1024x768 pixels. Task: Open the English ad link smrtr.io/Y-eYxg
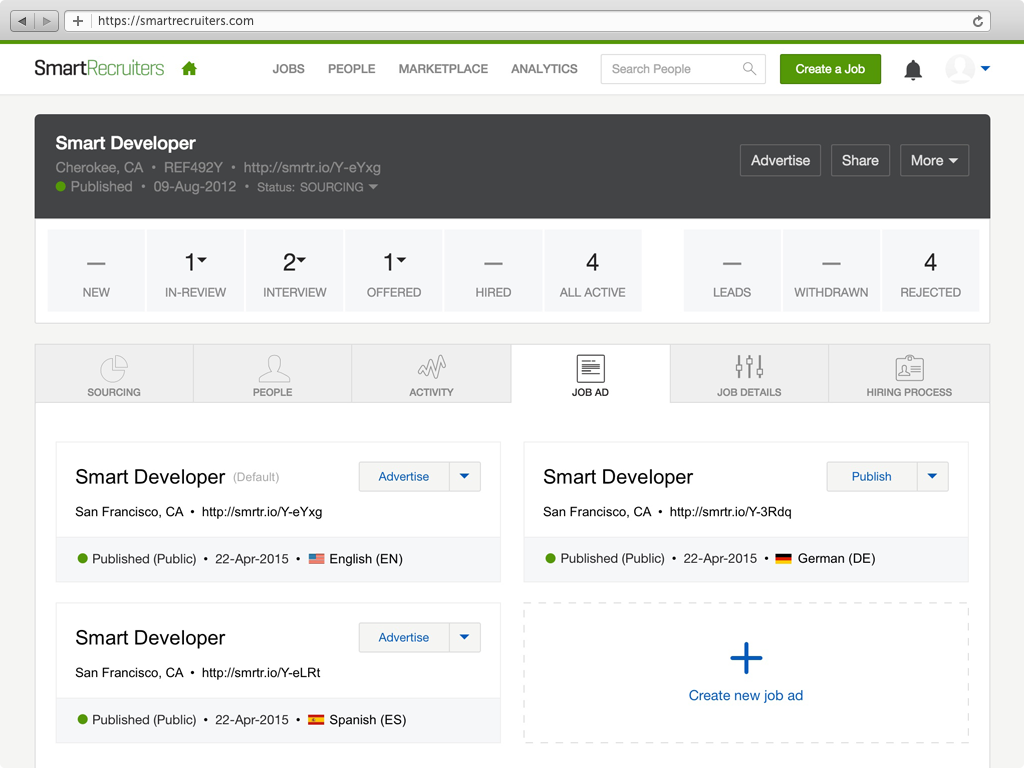[x=262, y=512]
